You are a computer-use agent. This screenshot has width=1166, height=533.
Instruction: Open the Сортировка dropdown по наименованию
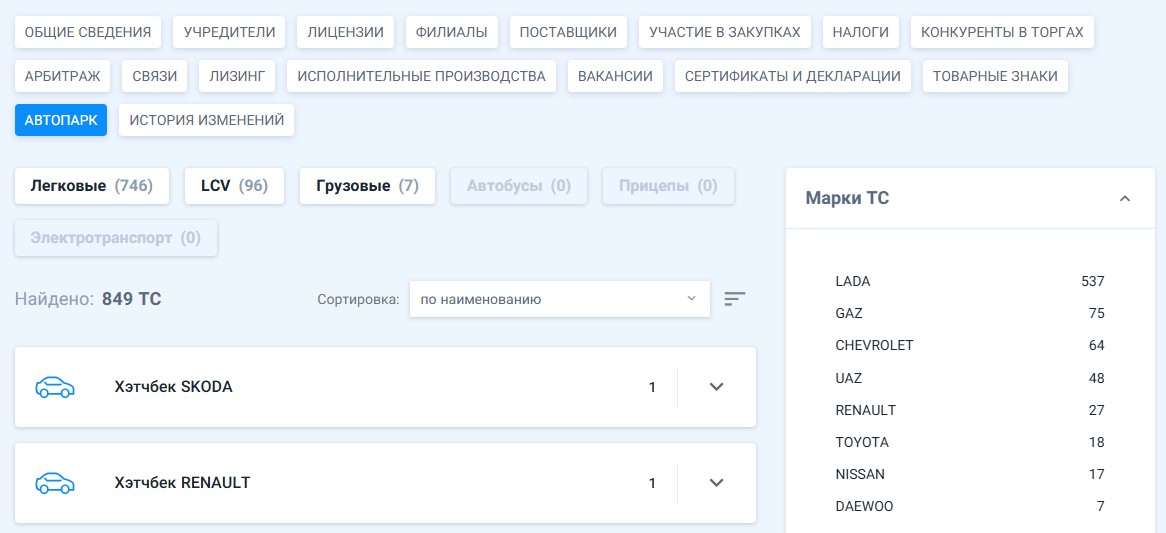pos(559,300)
